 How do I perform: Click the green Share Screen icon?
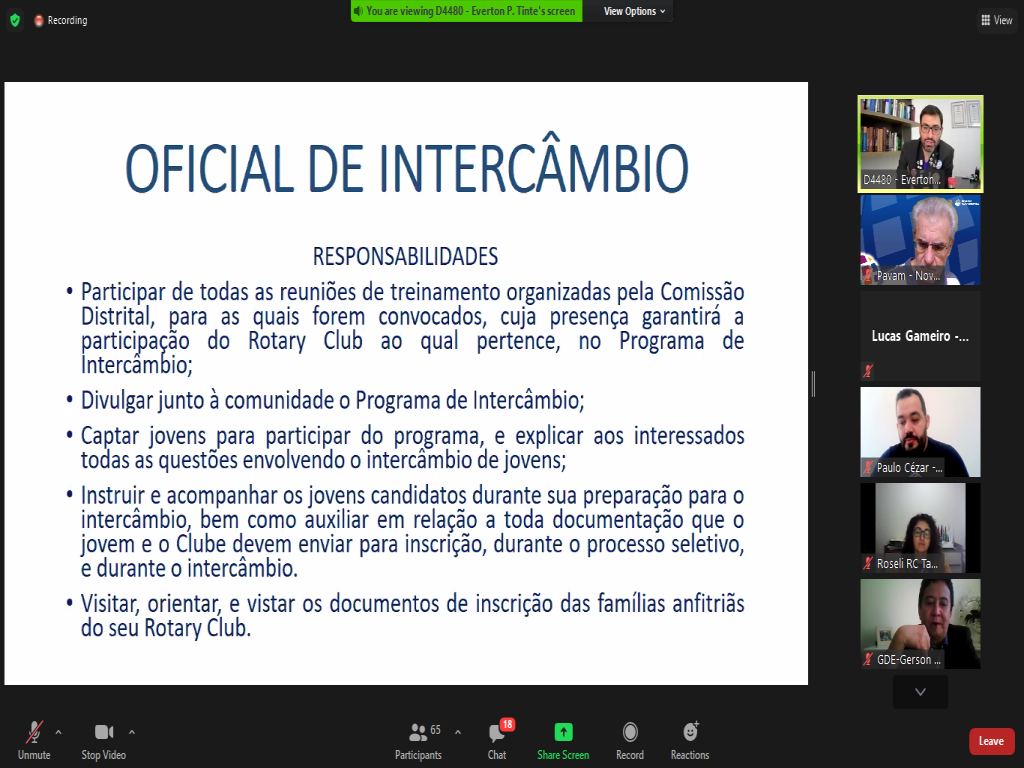tap(563, 740)
